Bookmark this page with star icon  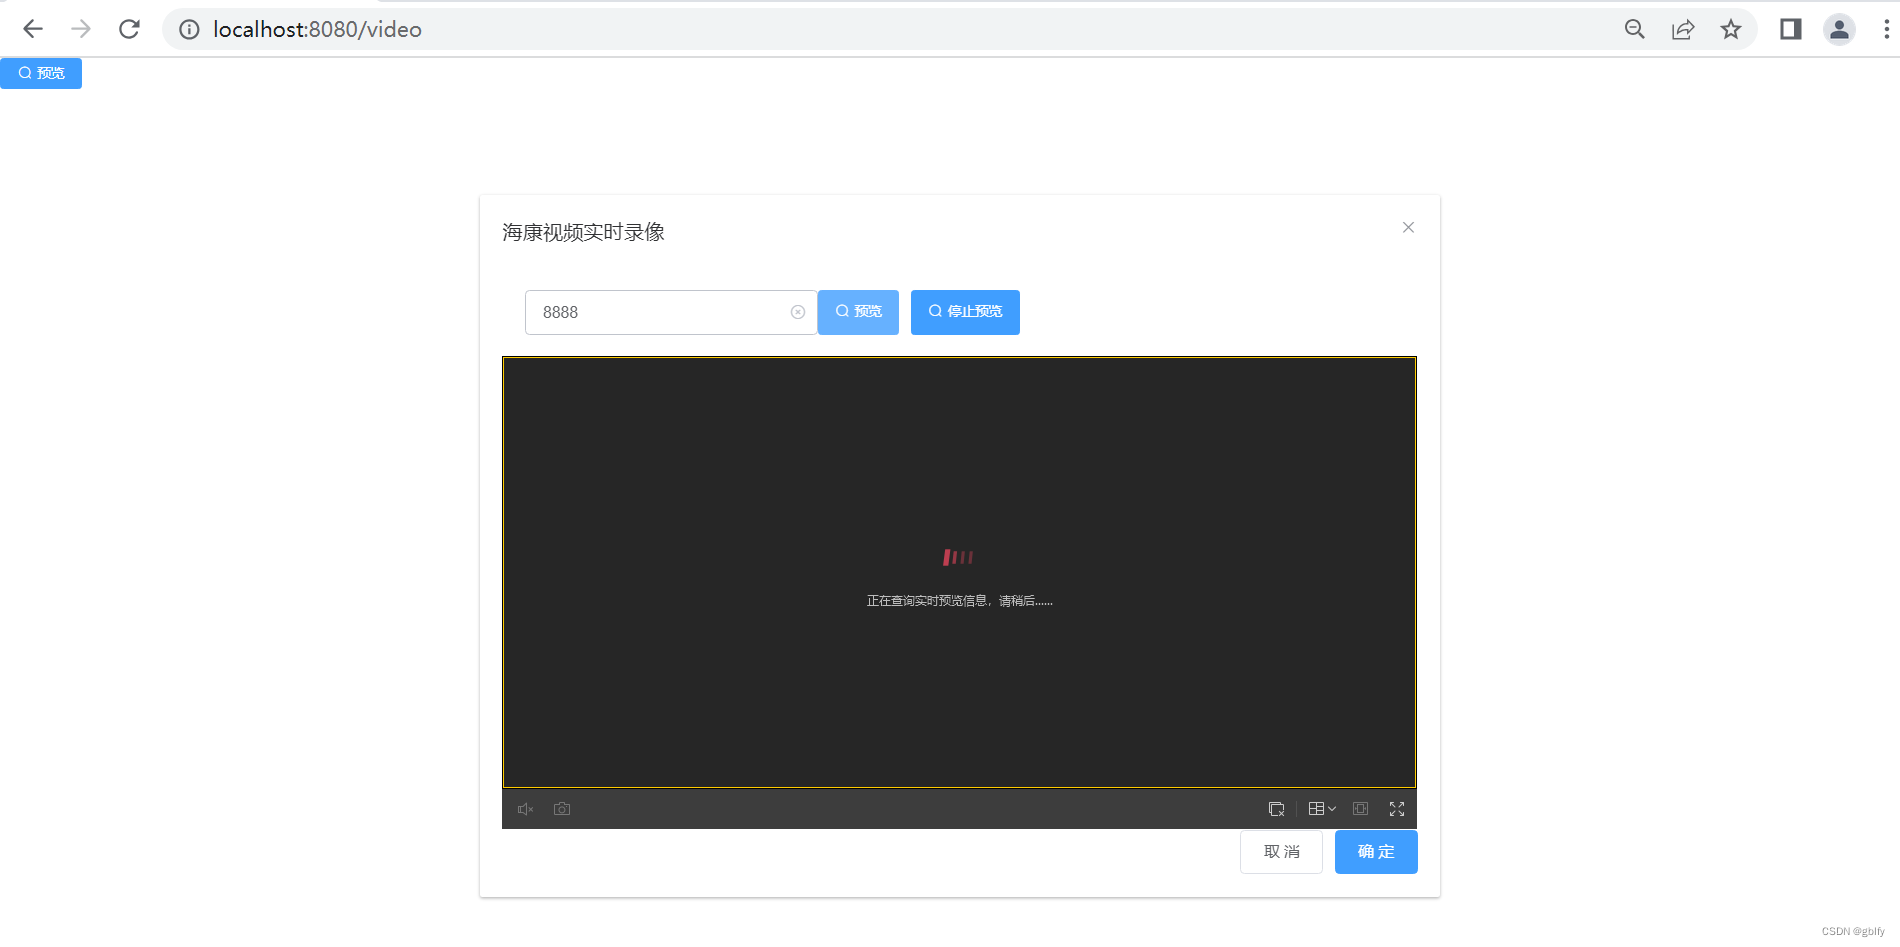click(1731, 29)
